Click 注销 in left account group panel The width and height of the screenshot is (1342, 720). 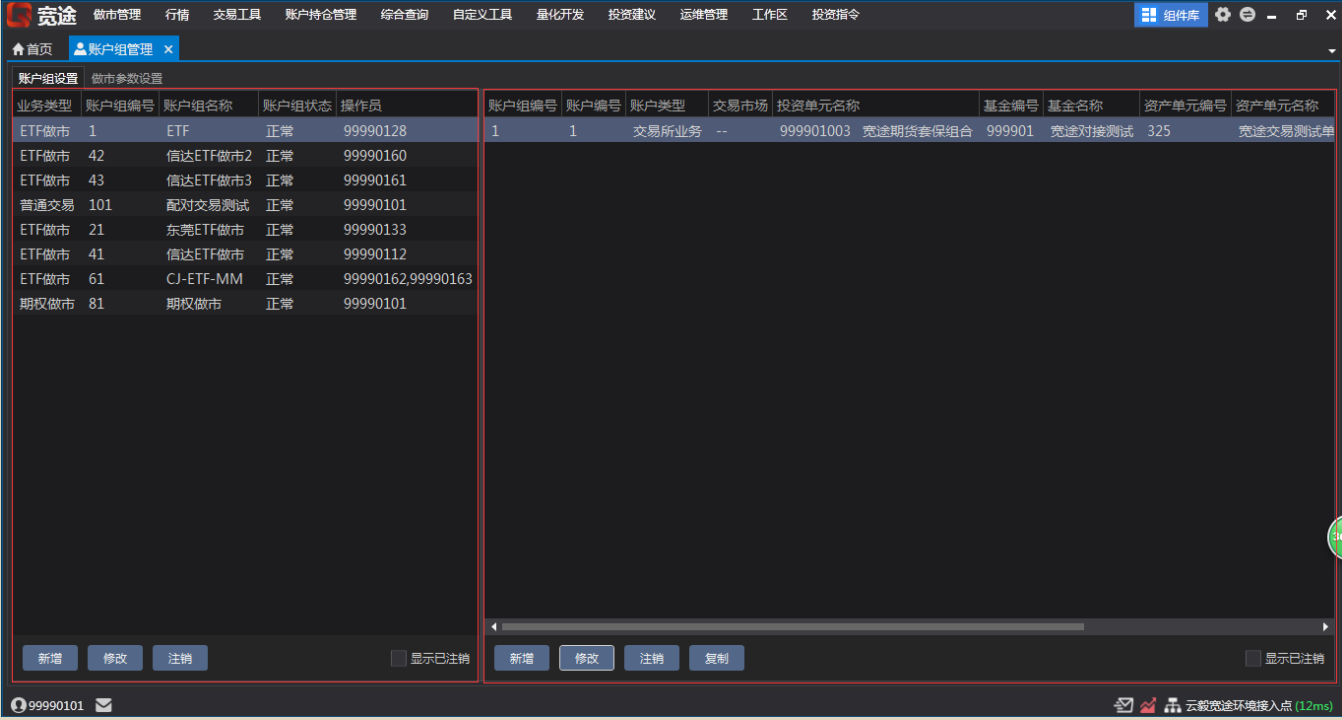(x=180, y=658)
